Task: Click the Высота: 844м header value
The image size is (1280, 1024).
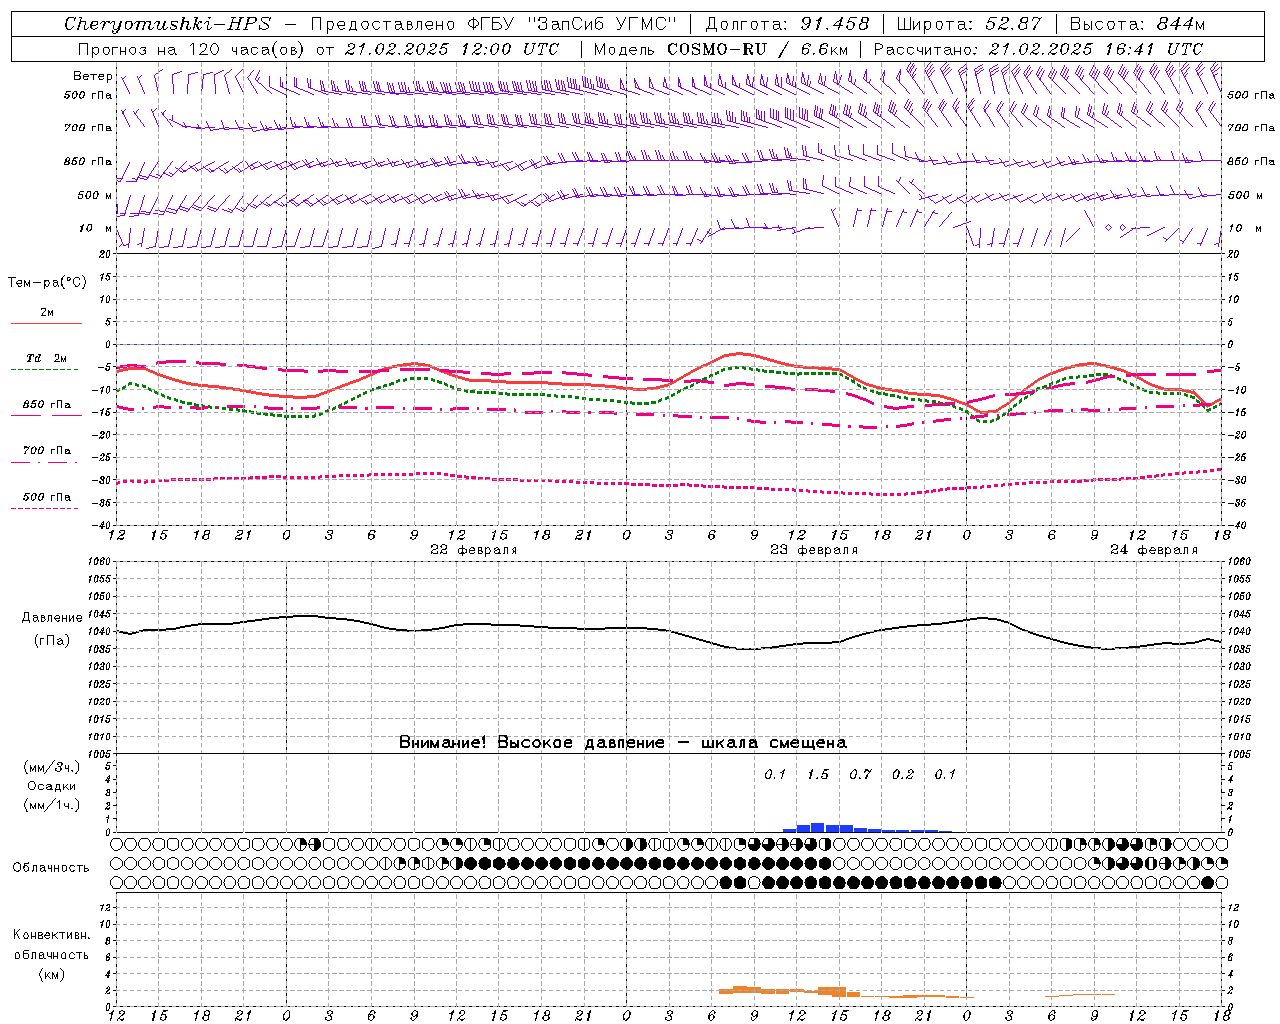Action: [x=1137, y=24]
